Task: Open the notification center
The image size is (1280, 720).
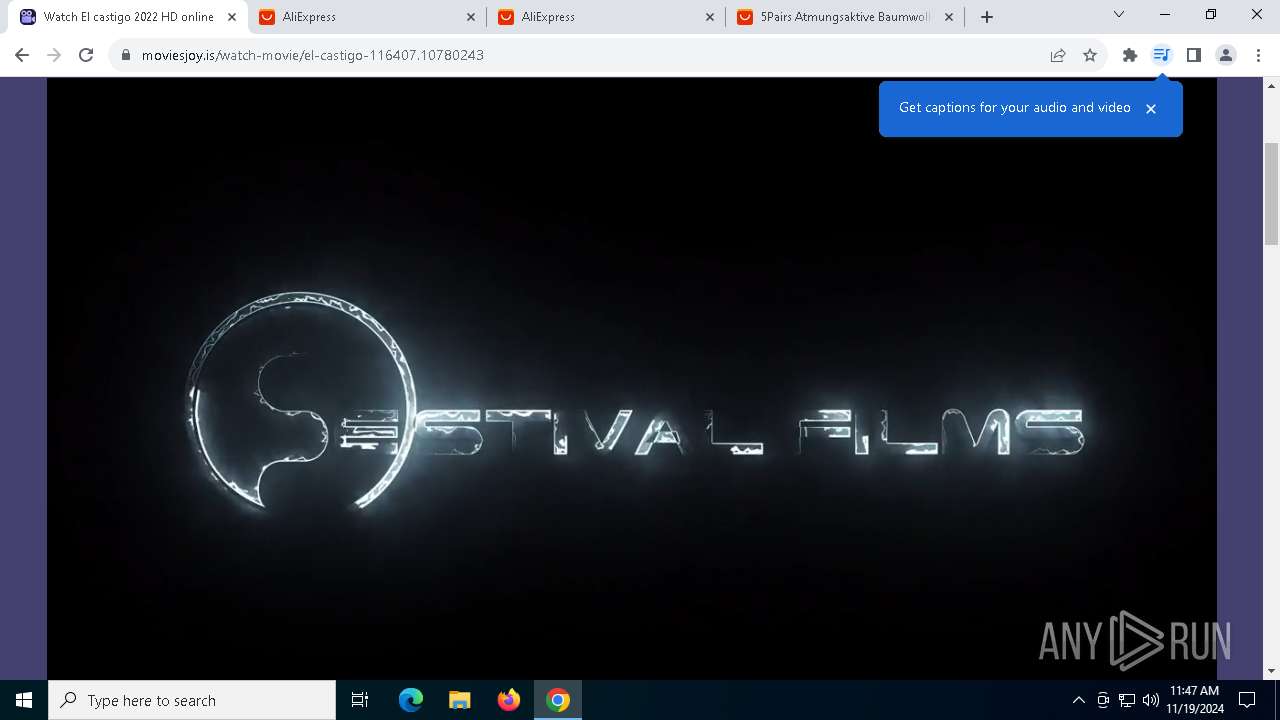Action: 1248,700
